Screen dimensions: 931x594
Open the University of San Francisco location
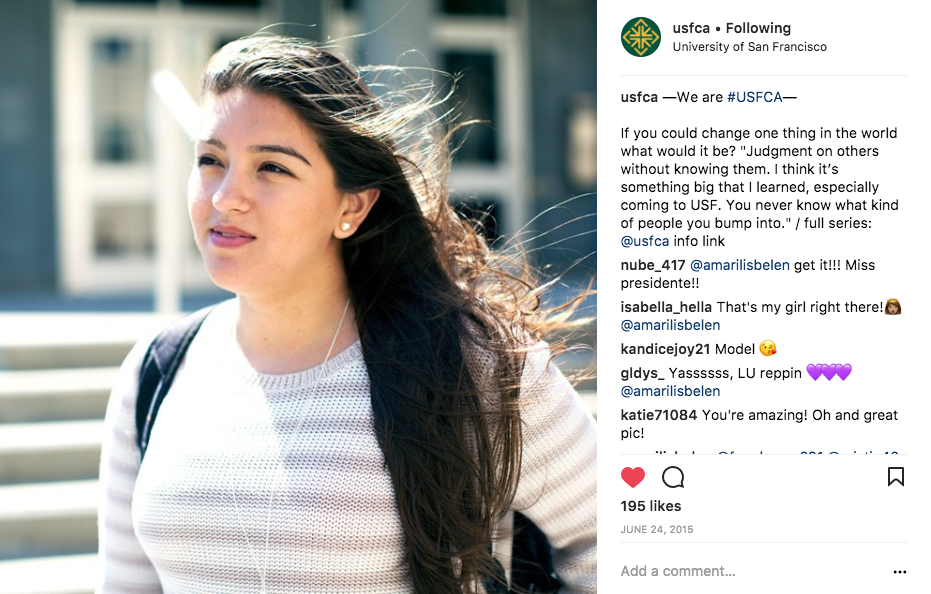(749, 47)
